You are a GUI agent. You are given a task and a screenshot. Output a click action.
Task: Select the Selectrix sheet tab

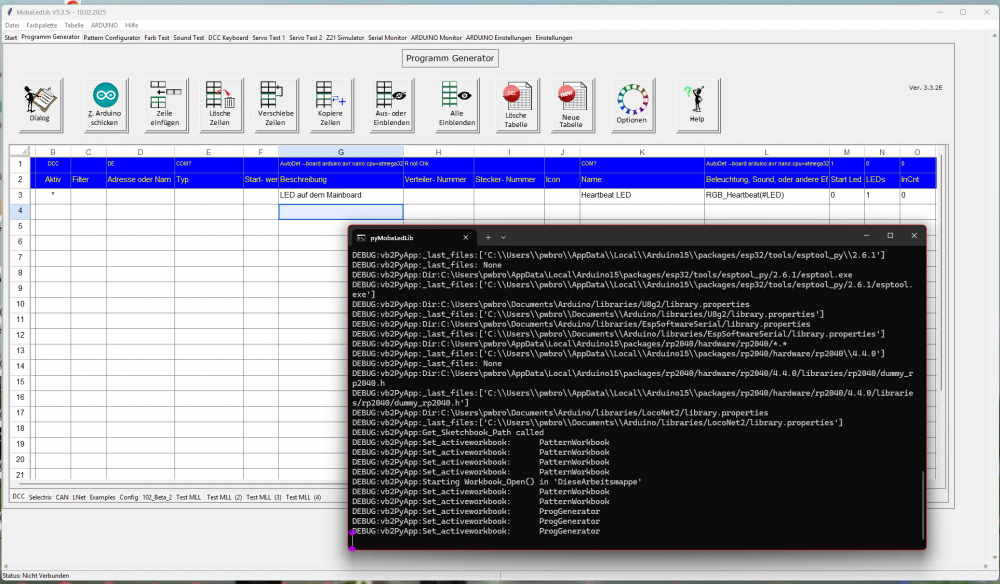click(x=40, y=497)
